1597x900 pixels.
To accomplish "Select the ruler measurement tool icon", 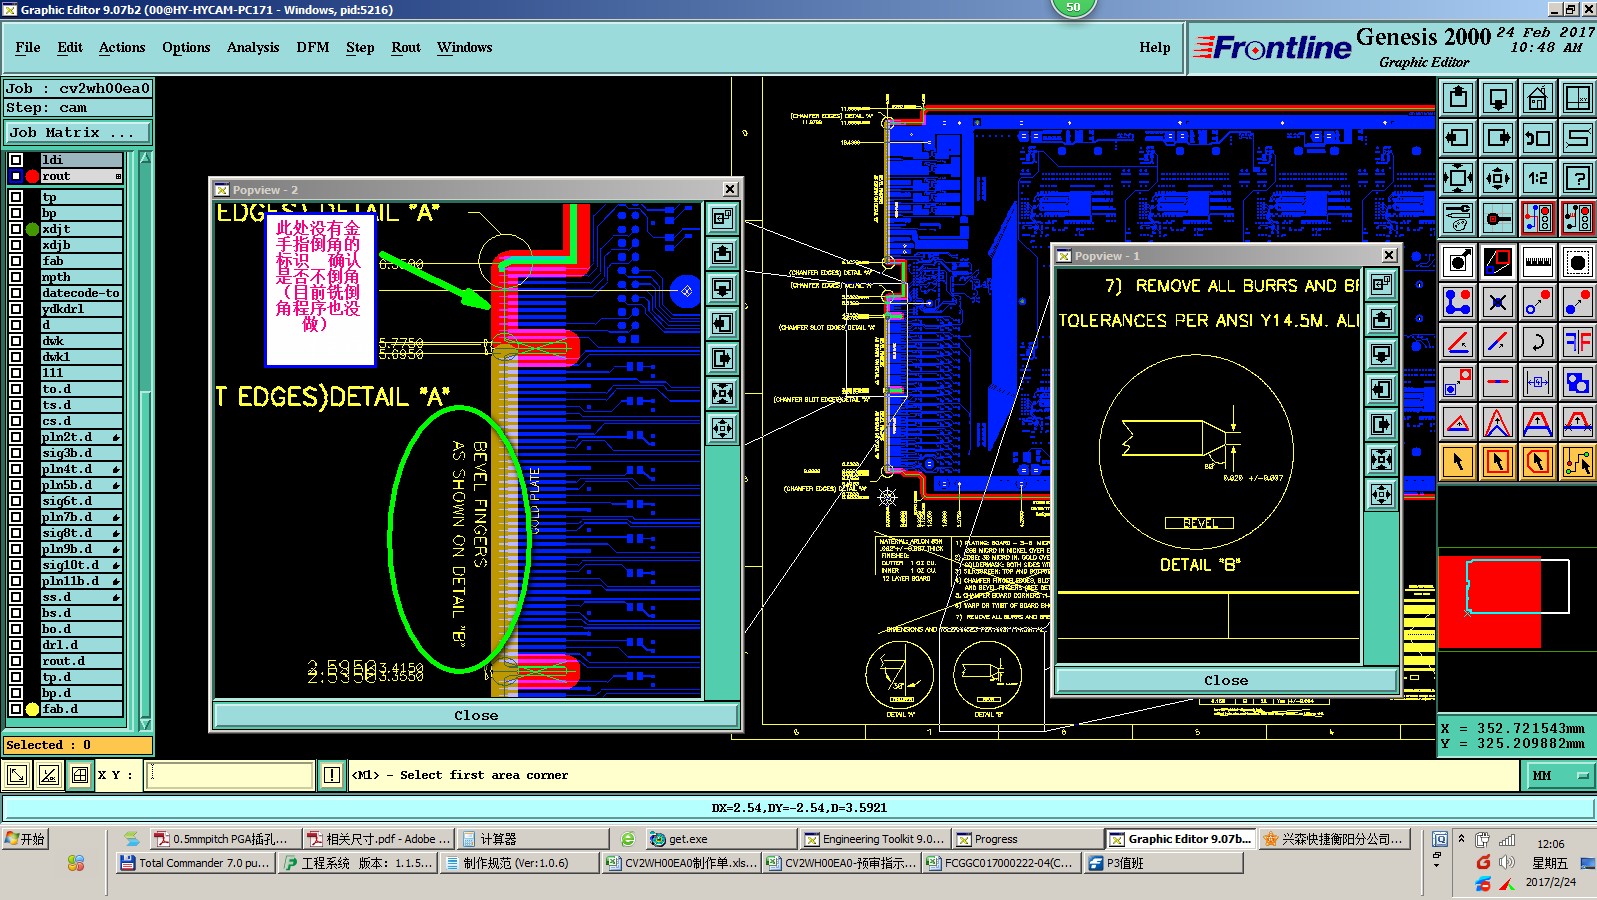I will point(1538,262).
